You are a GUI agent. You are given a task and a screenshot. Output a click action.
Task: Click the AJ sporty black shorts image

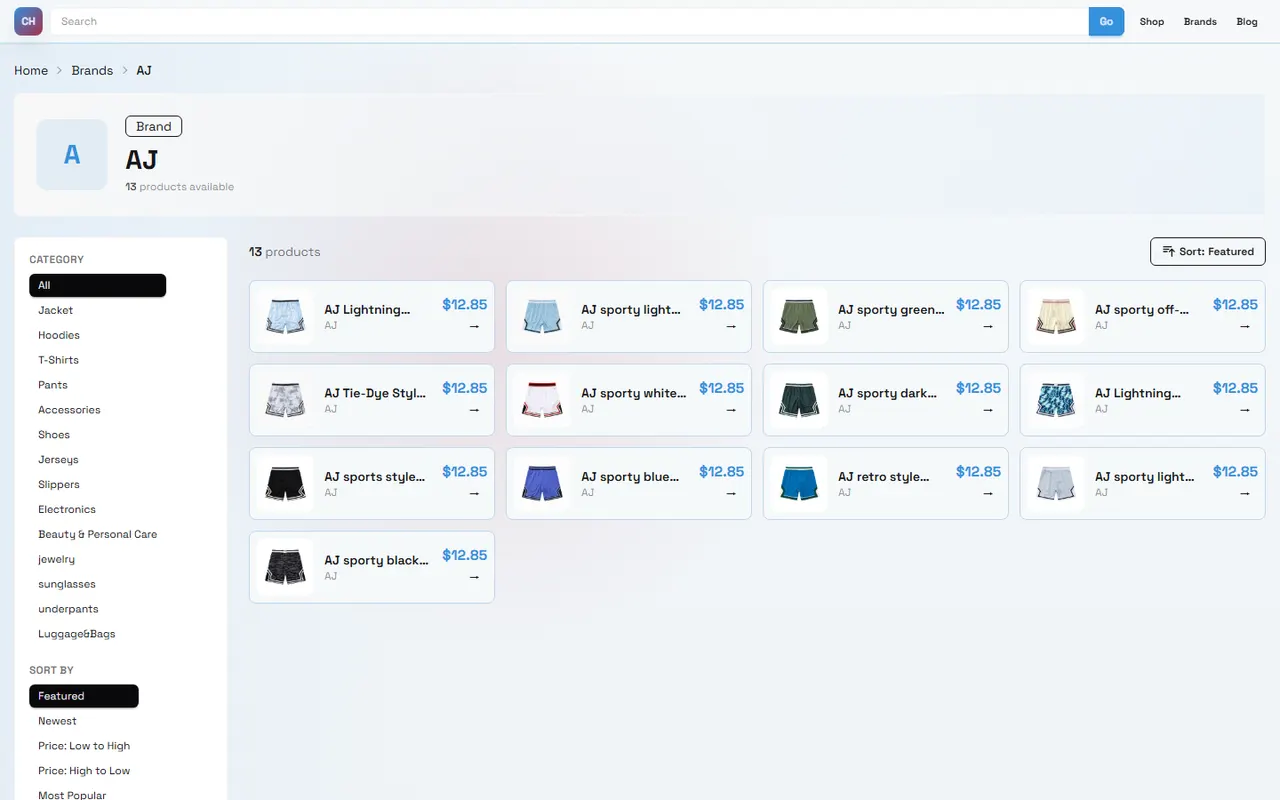[x=285, y=567]
